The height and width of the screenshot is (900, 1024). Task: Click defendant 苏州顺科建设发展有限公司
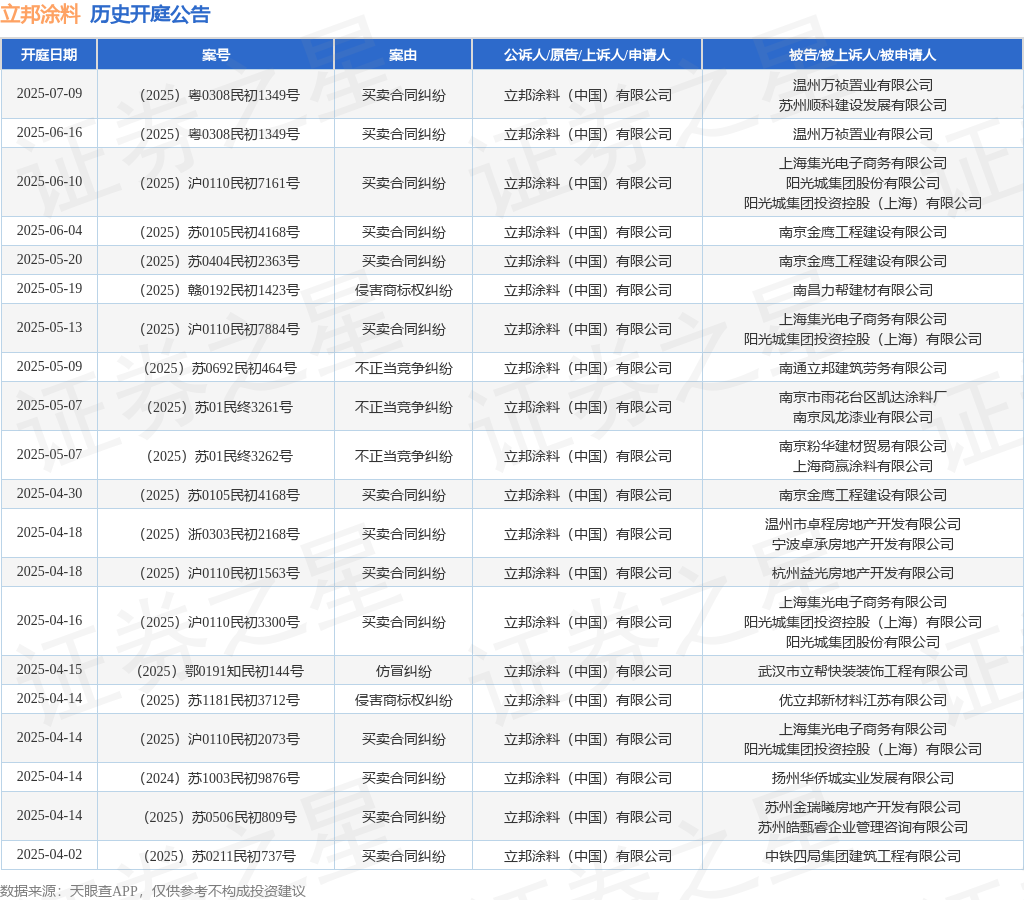863,105
